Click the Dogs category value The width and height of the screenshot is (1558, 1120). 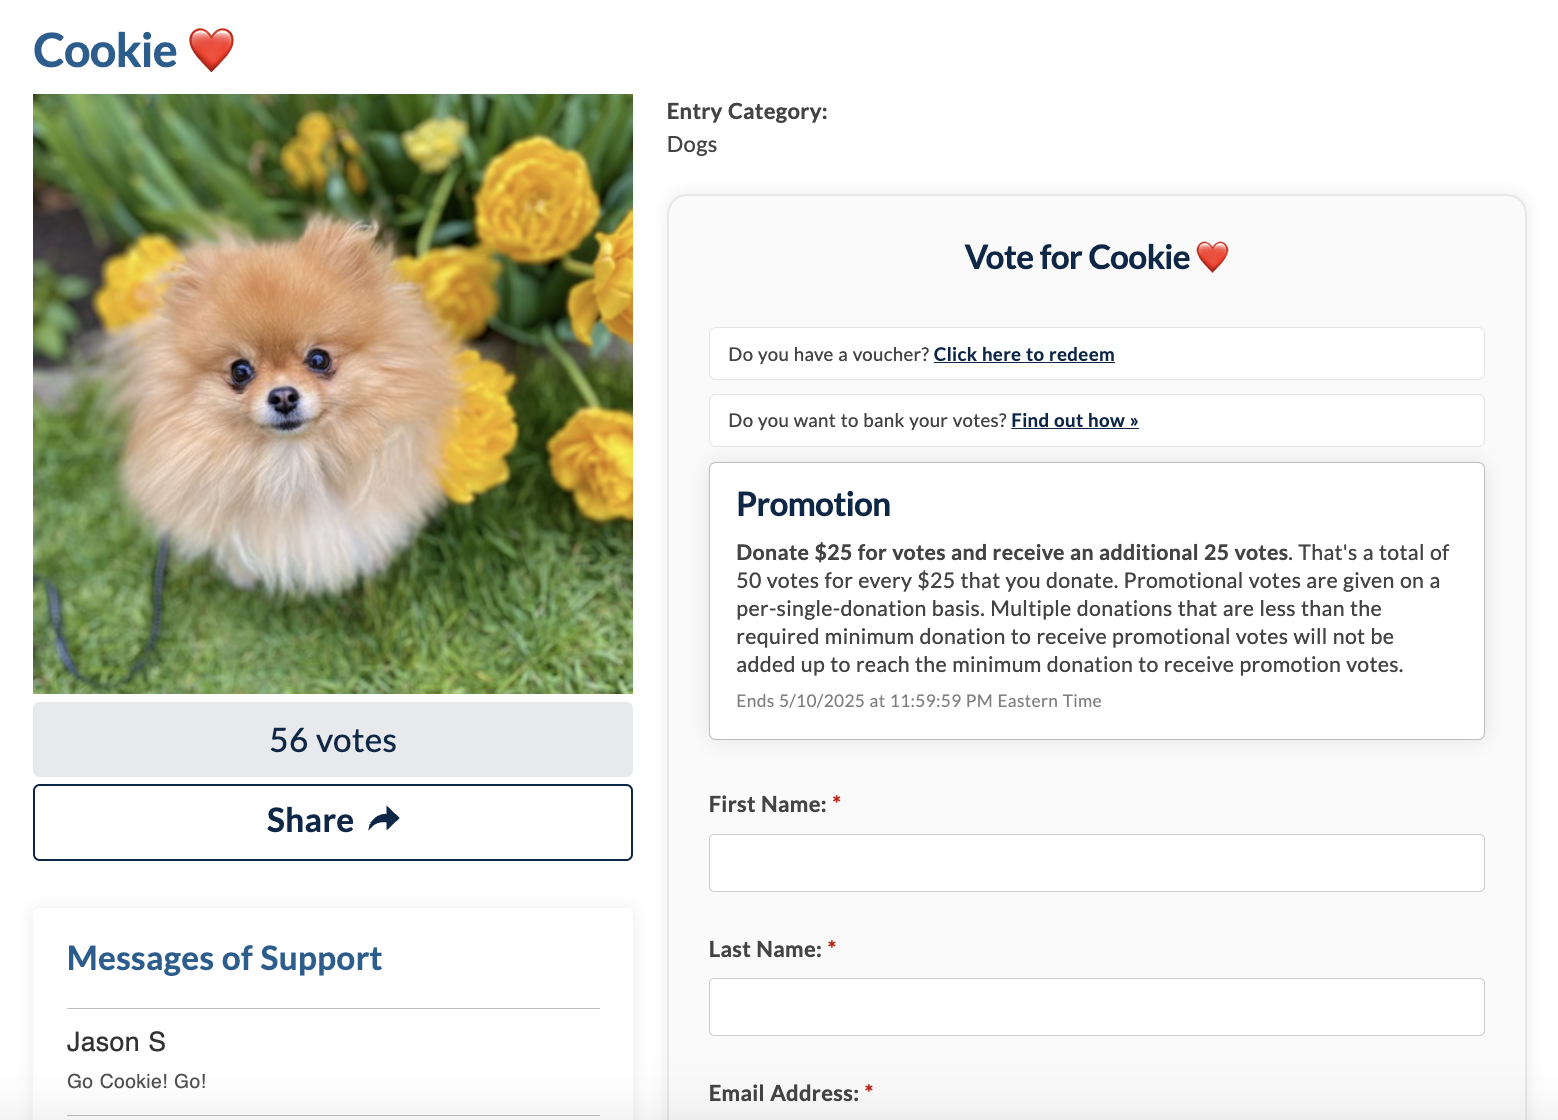pyautogui.click(x=692, y=144)
